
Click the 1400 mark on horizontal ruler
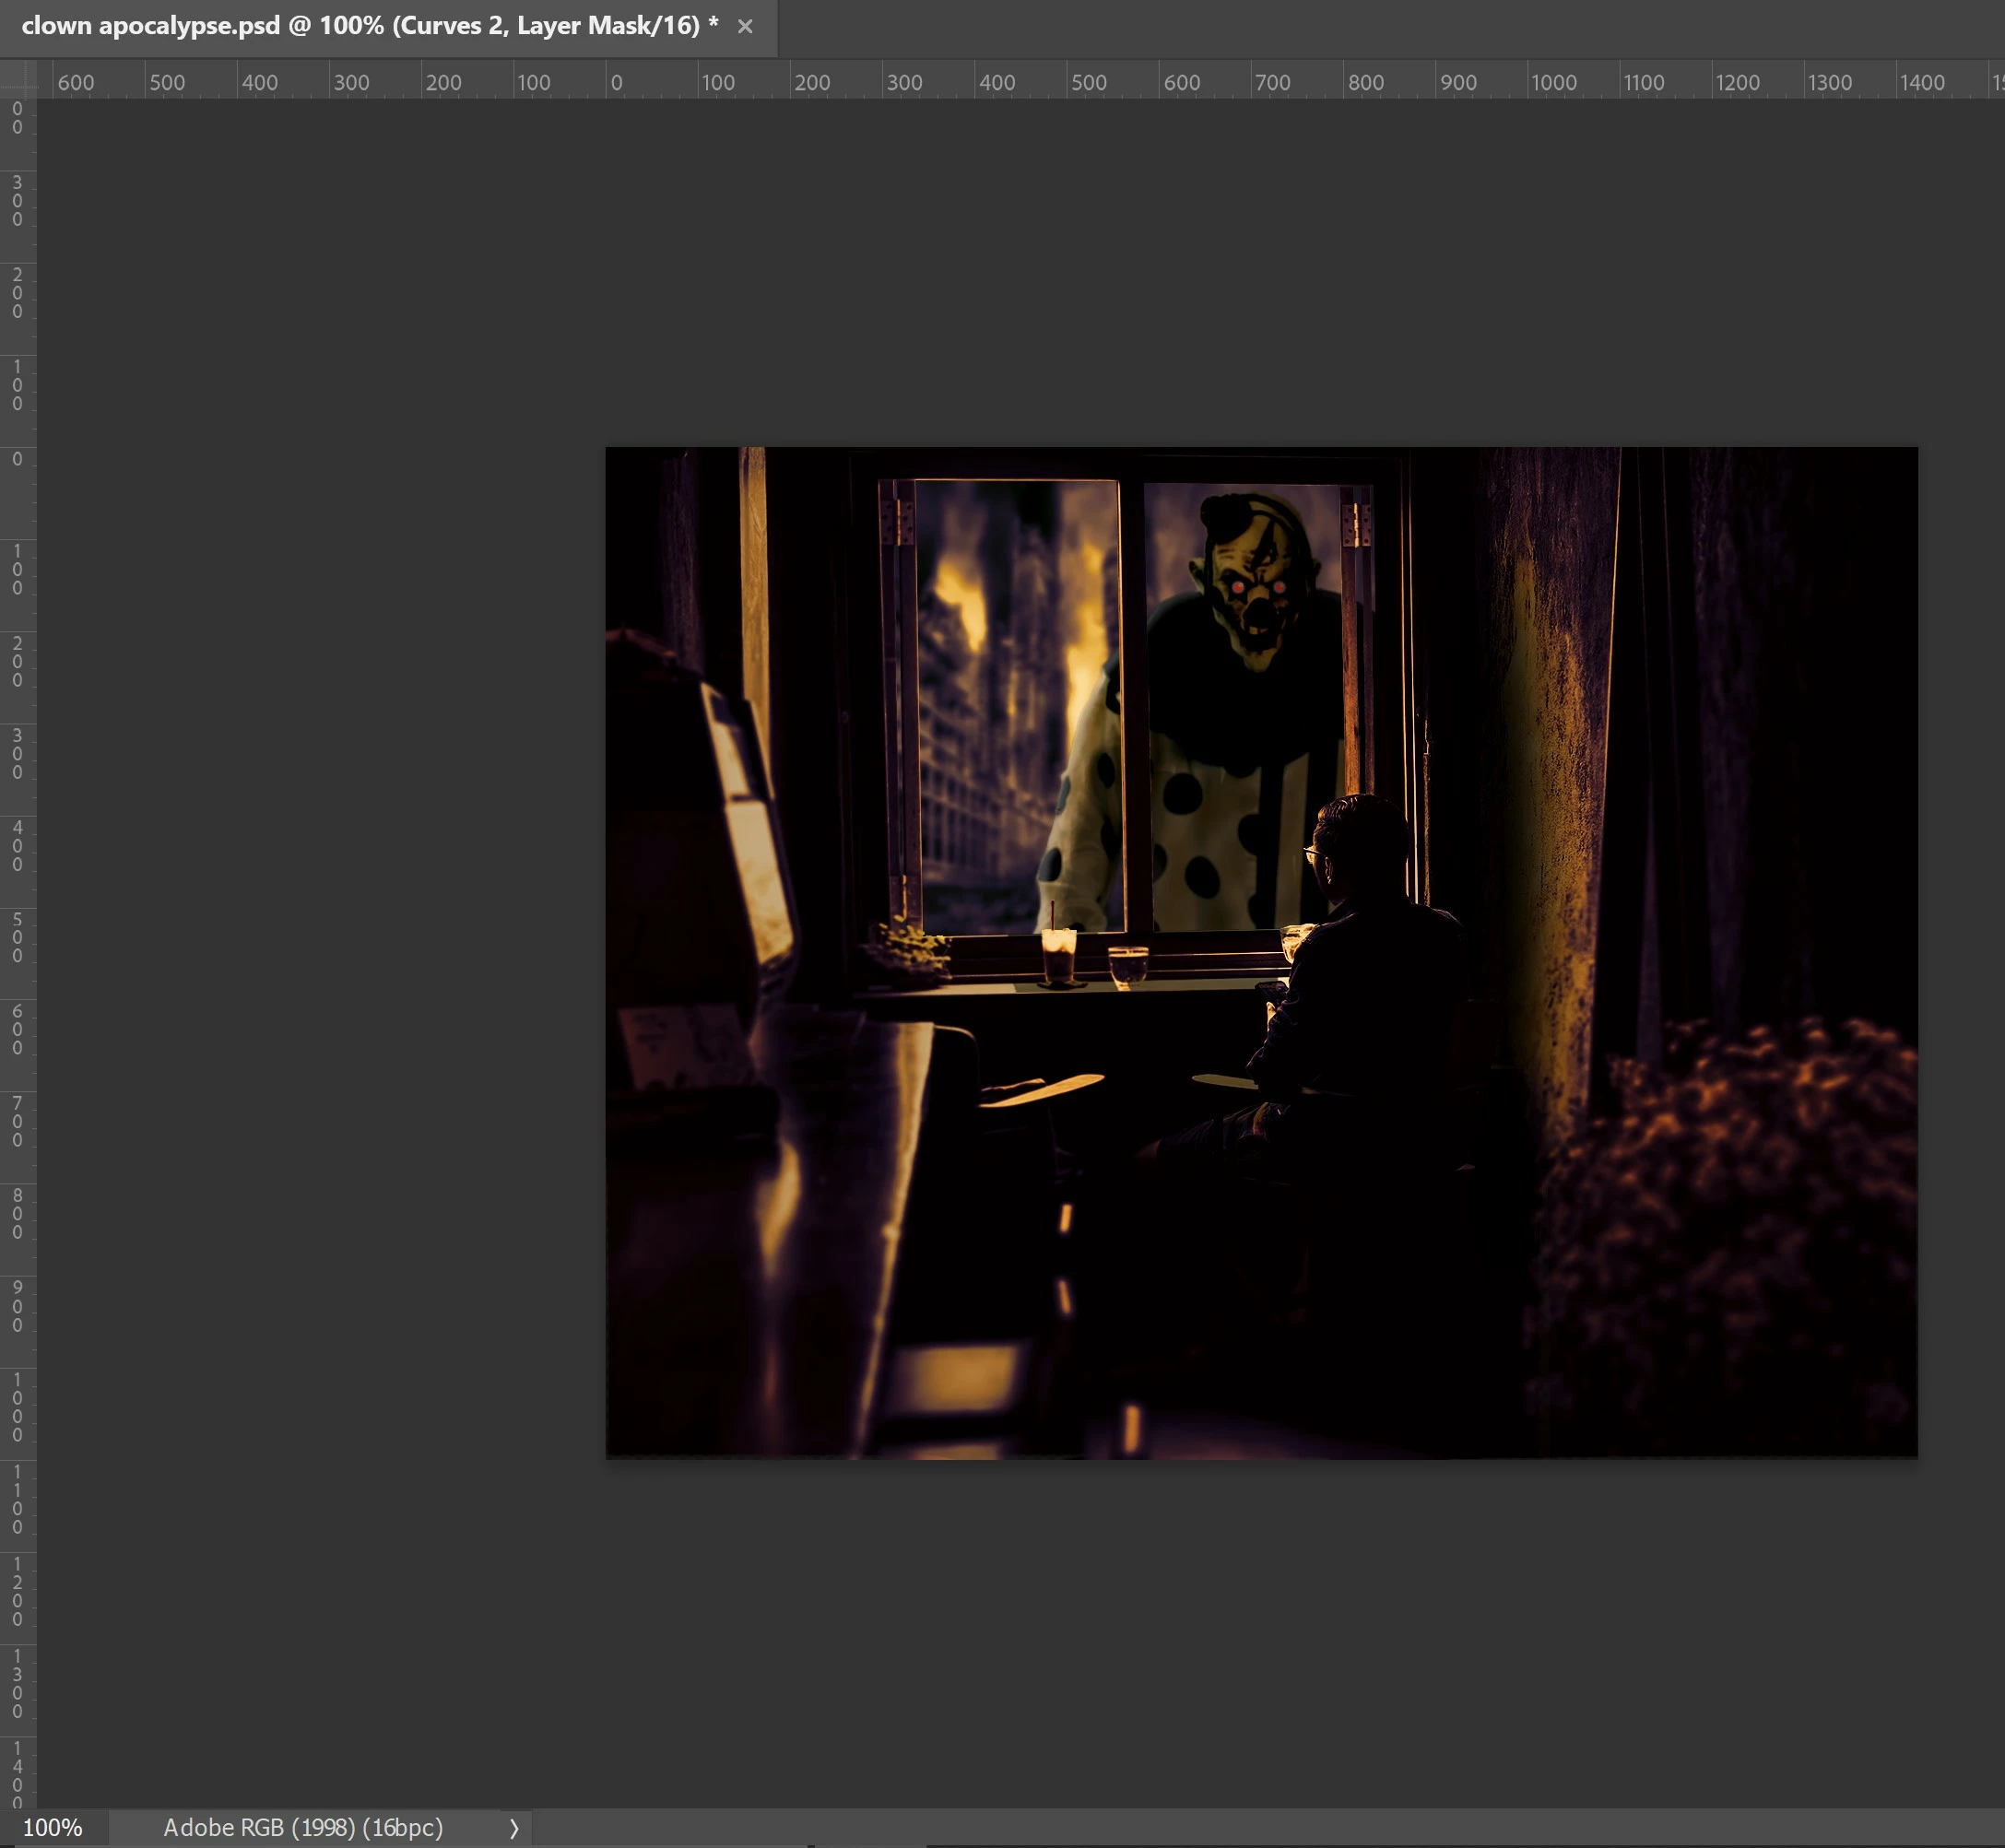click(1921, 82)
